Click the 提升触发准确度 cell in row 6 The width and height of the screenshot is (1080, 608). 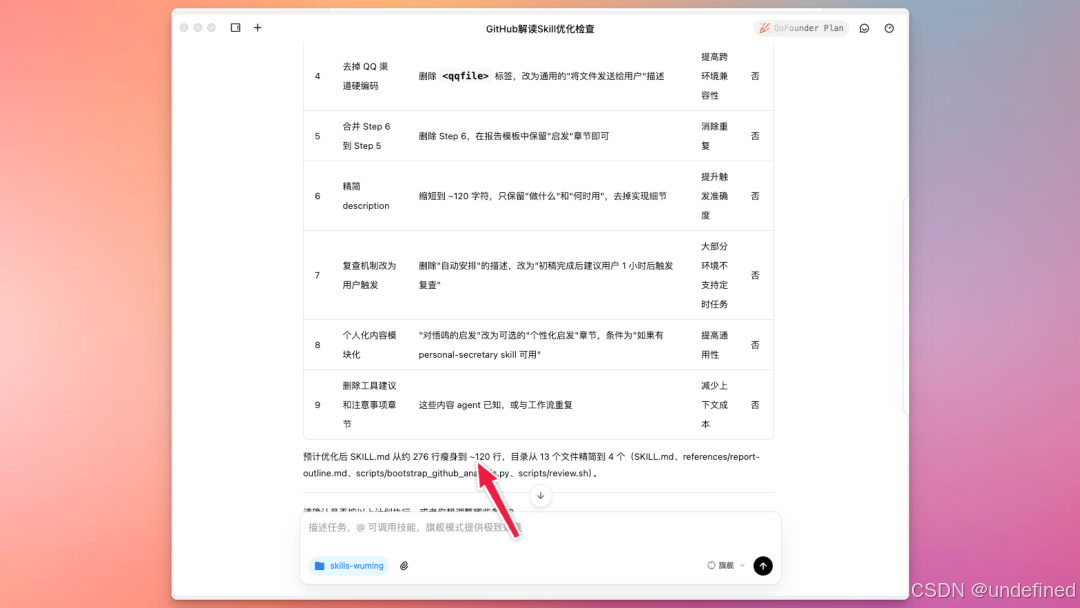pyautogui.click(x=714, y=196)
